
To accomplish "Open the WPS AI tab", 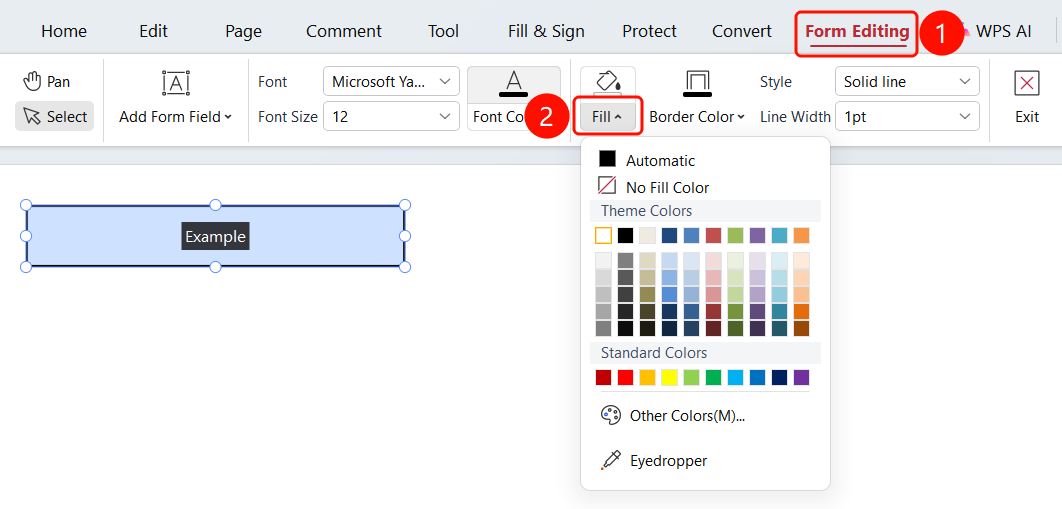I will coord(1003,31).
